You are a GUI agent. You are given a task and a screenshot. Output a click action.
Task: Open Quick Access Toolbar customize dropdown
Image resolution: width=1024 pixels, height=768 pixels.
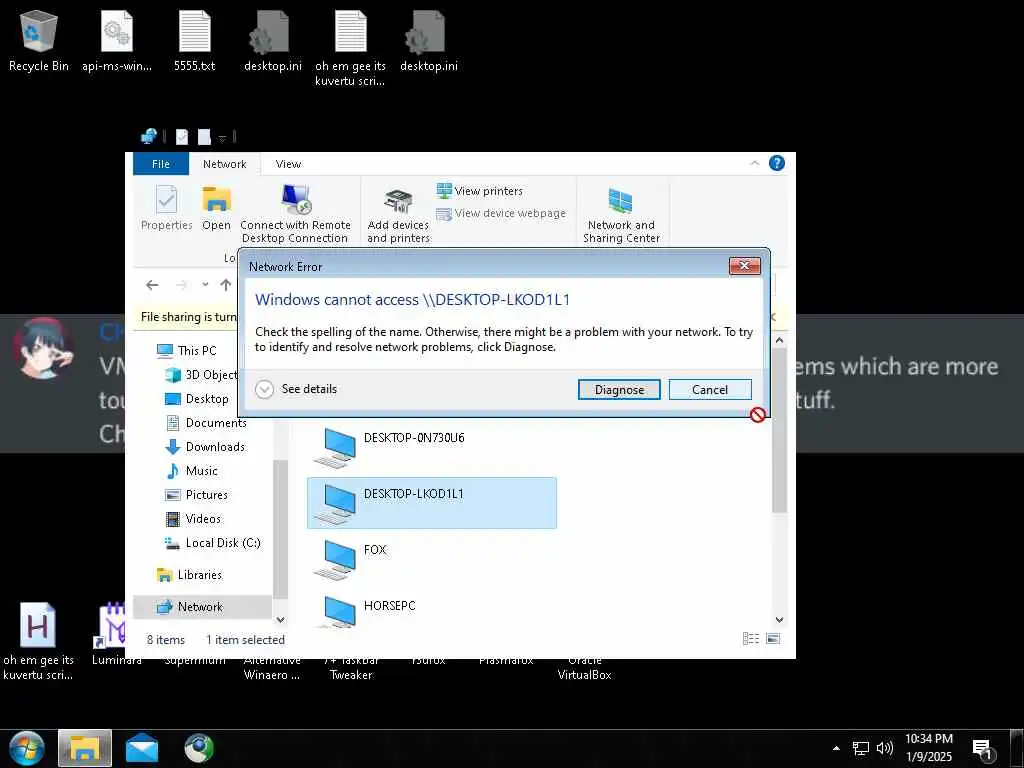(x=222, y=138)
